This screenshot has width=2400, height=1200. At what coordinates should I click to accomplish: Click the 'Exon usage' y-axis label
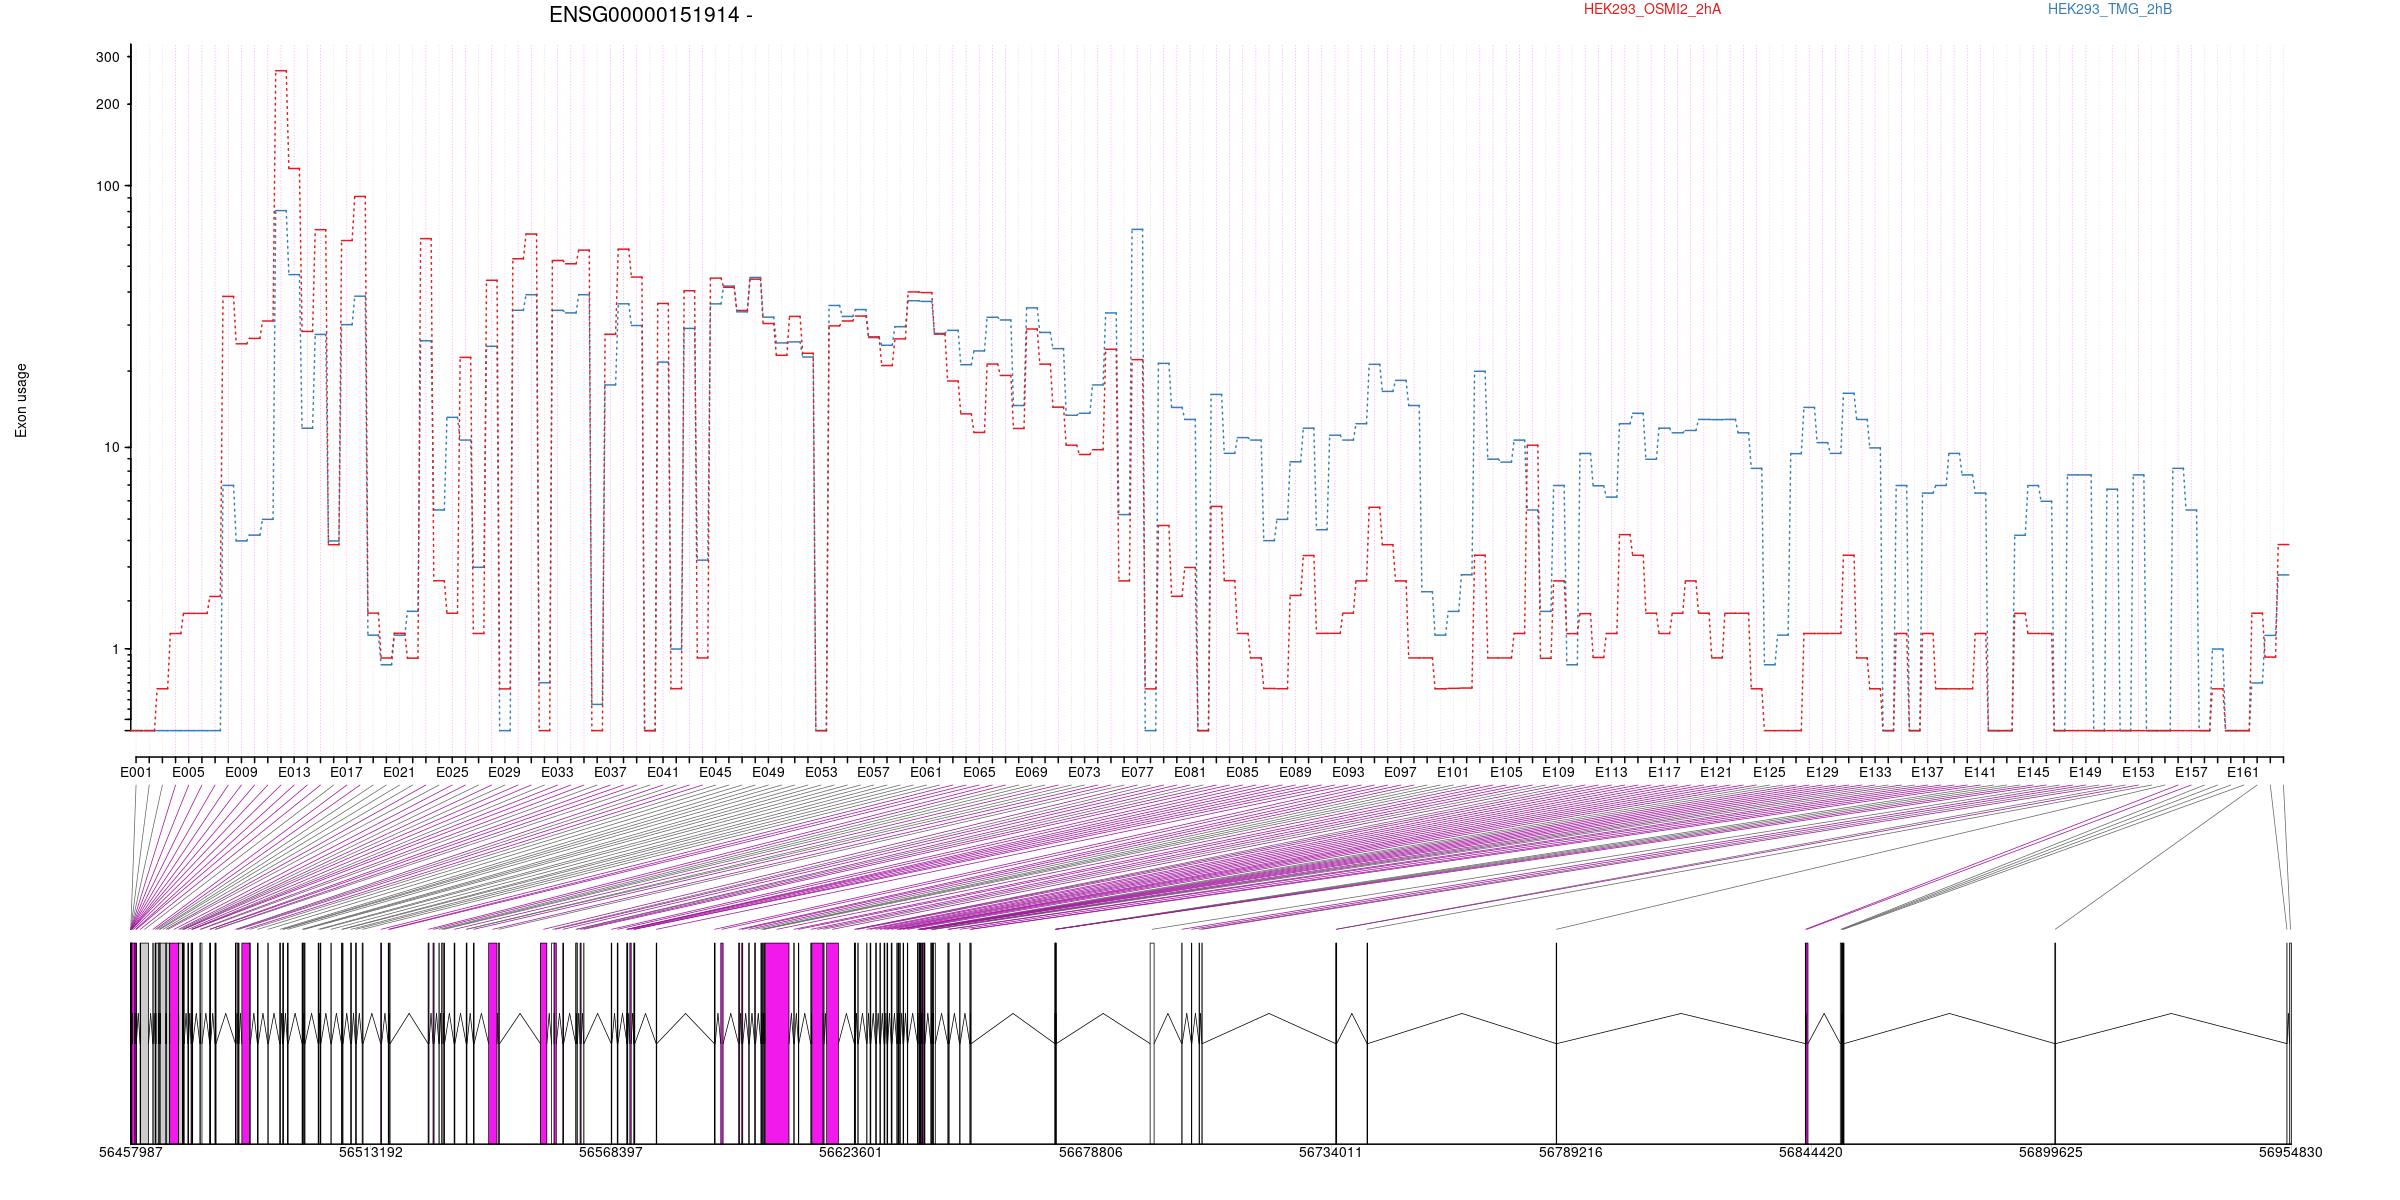[x=21, y=400]
